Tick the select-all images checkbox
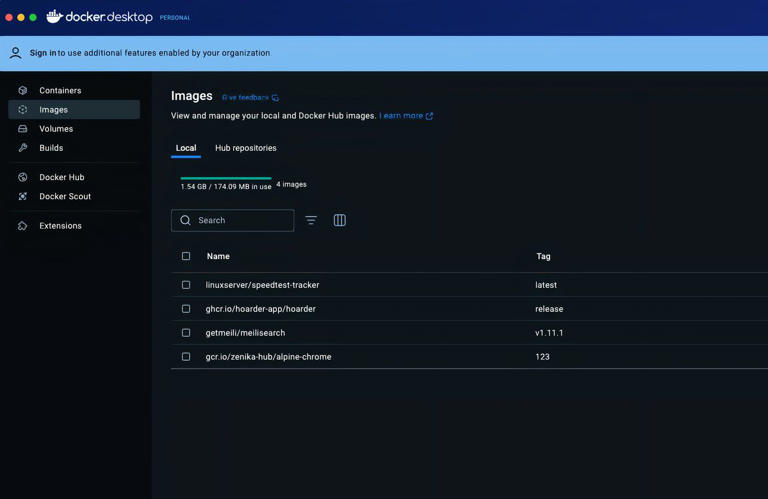This screenshot has width=768, height=499. point(186,256)
